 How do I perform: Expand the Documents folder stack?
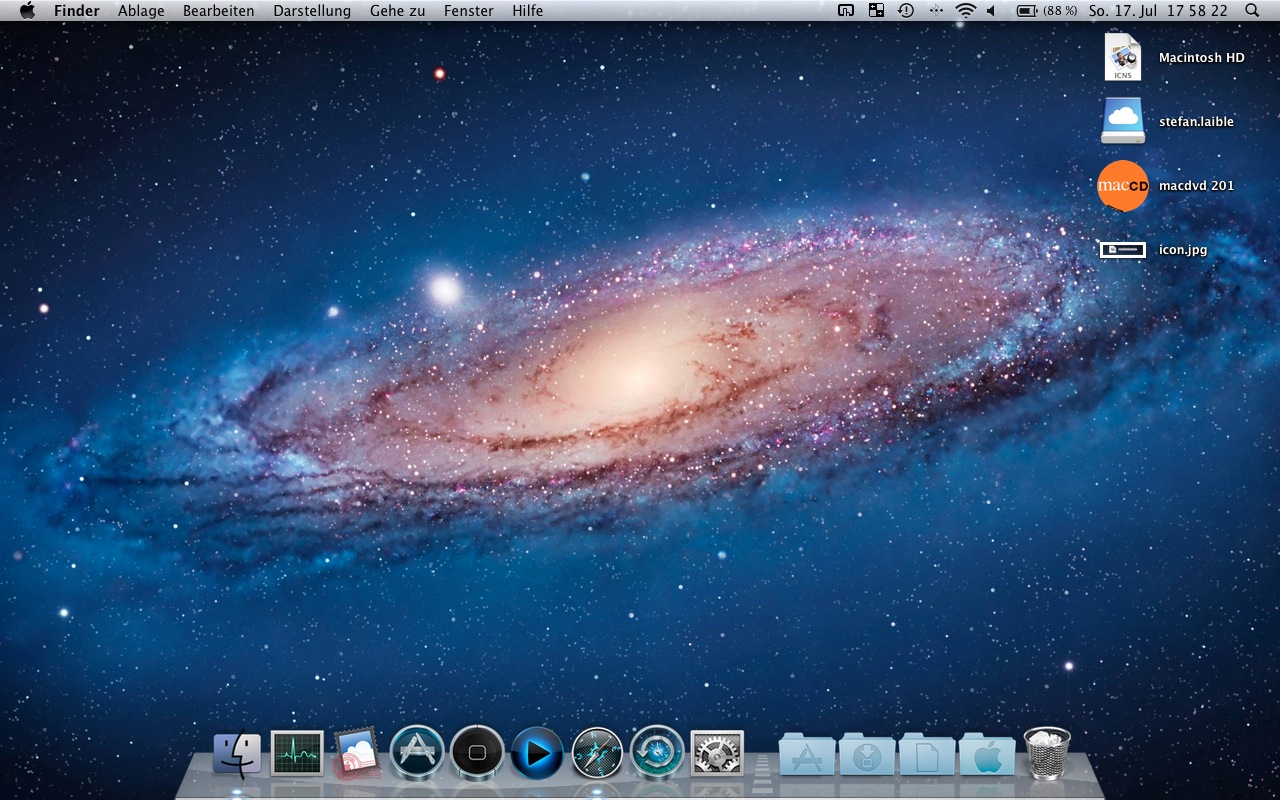point(927,754)
